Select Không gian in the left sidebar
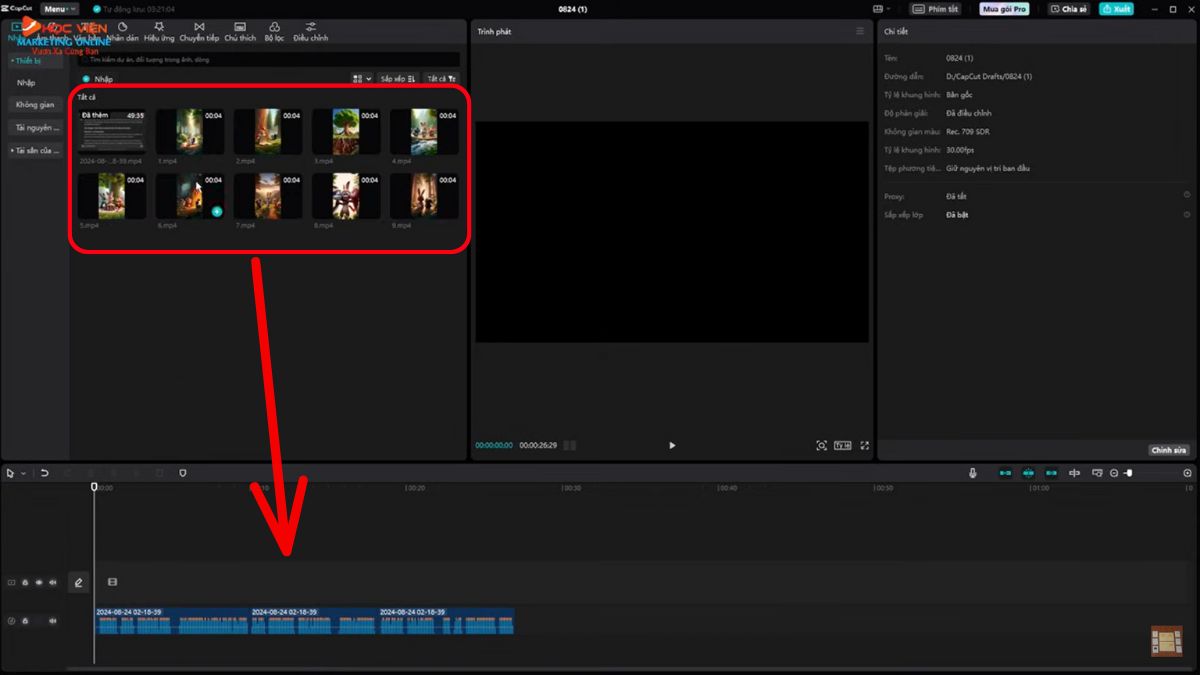Image resolution: width=1200 pixels, height=675 pixels. (x=35, y=104)
